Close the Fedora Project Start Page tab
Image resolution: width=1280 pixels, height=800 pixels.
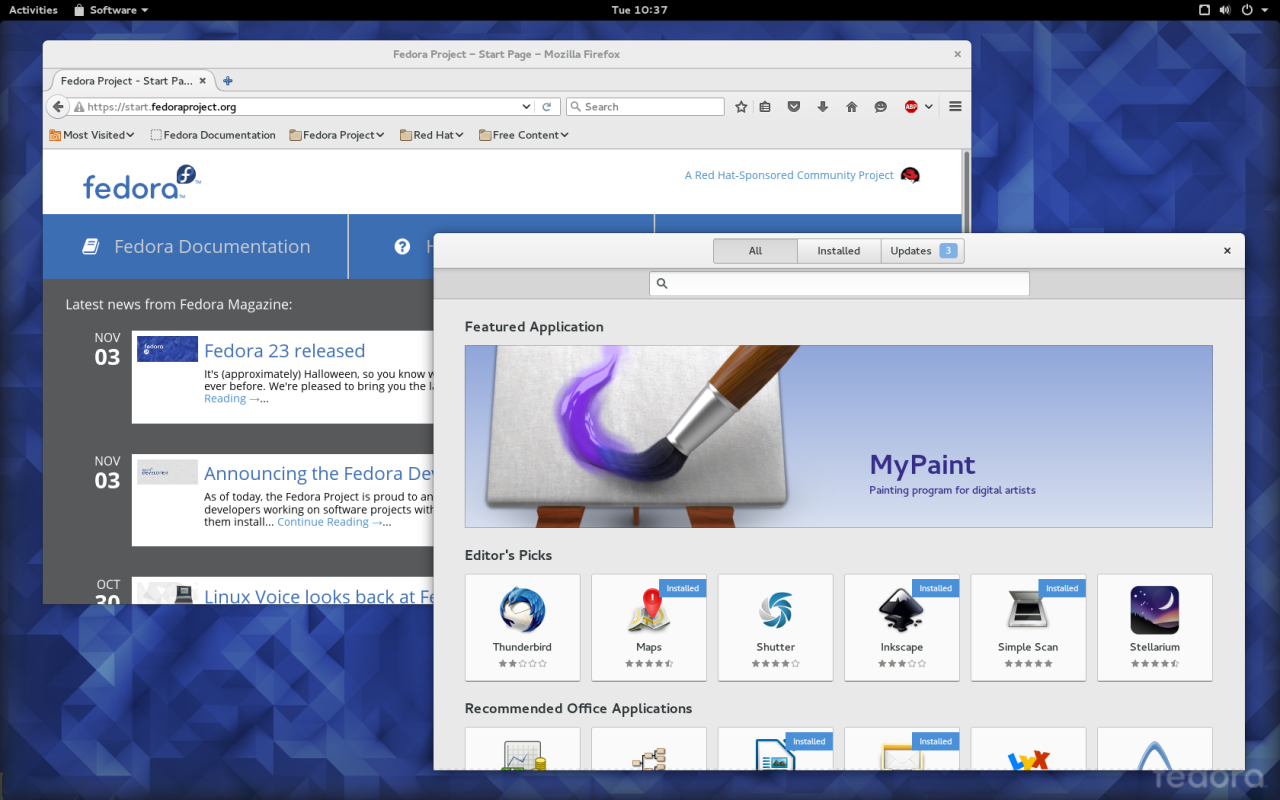coord(203,81)
